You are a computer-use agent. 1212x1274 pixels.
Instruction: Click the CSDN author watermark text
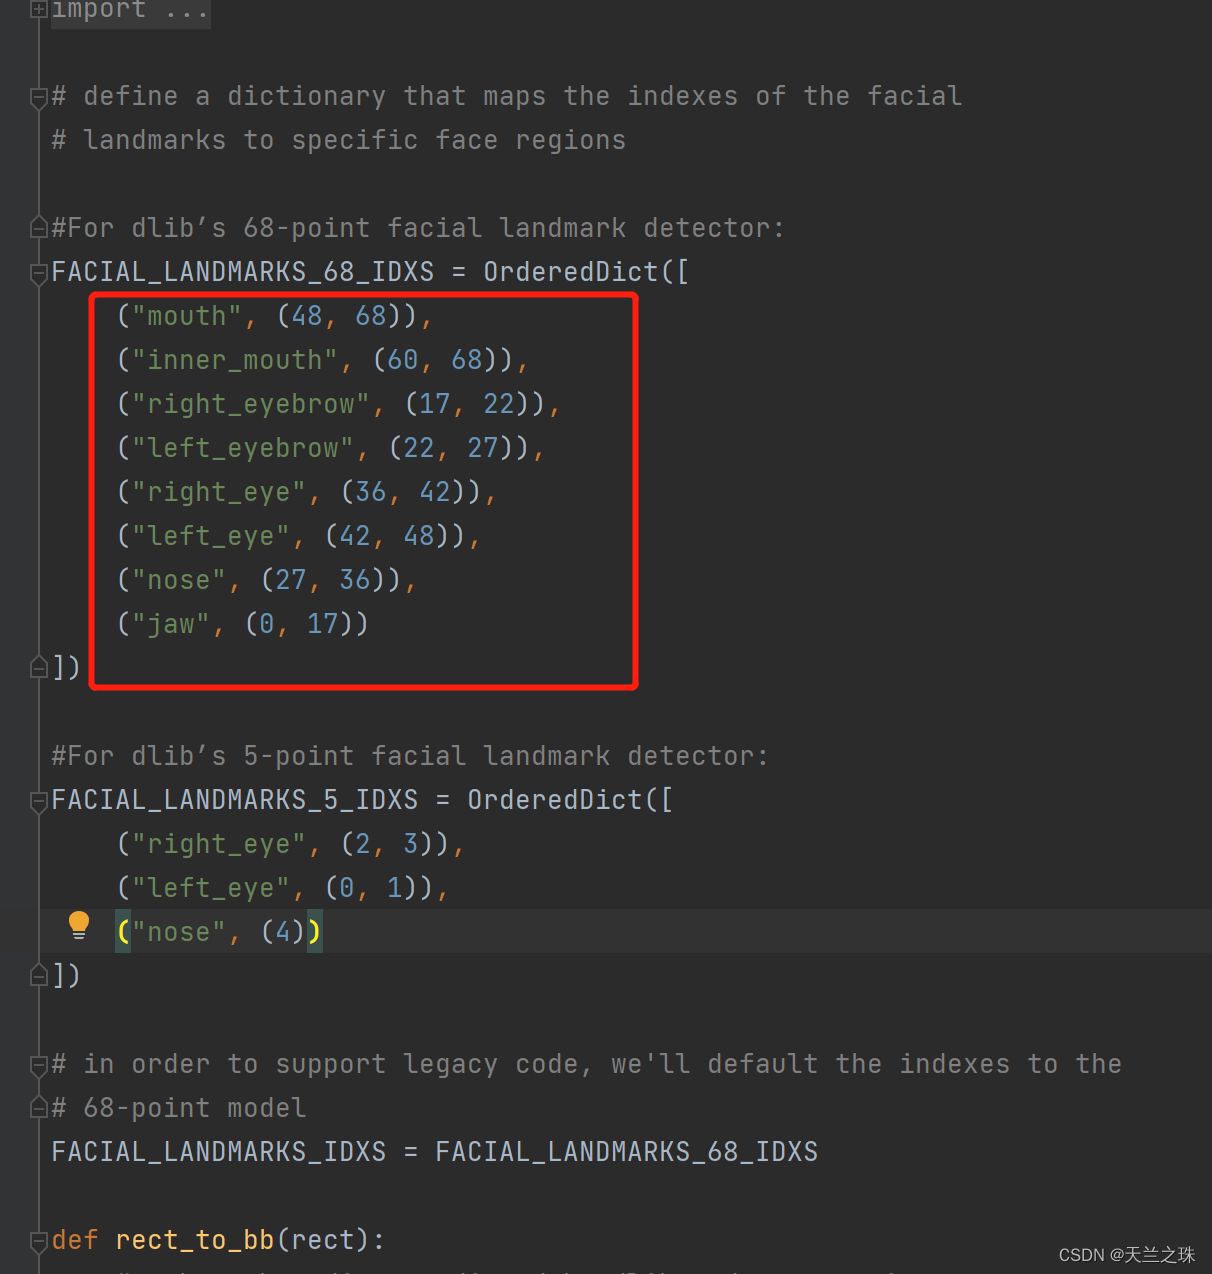tap(1127, 1254)
